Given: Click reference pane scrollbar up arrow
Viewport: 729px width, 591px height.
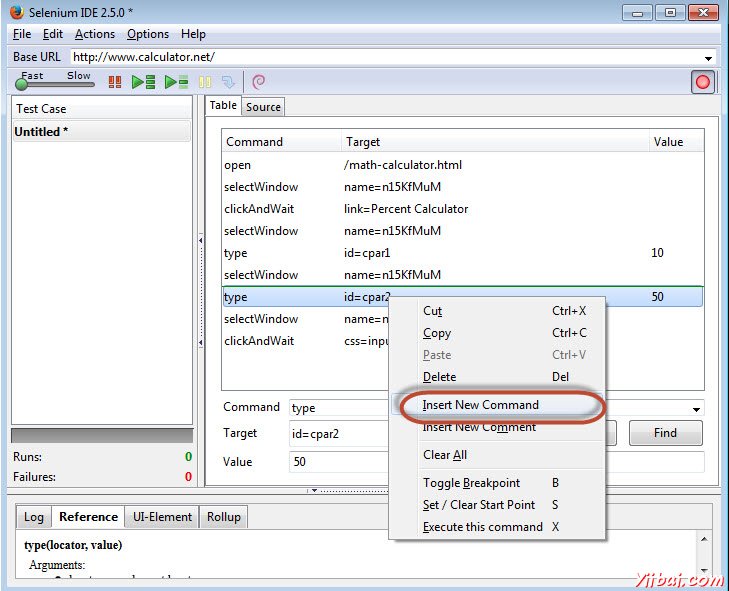Looking at the screenshot, I should [704, 539].
